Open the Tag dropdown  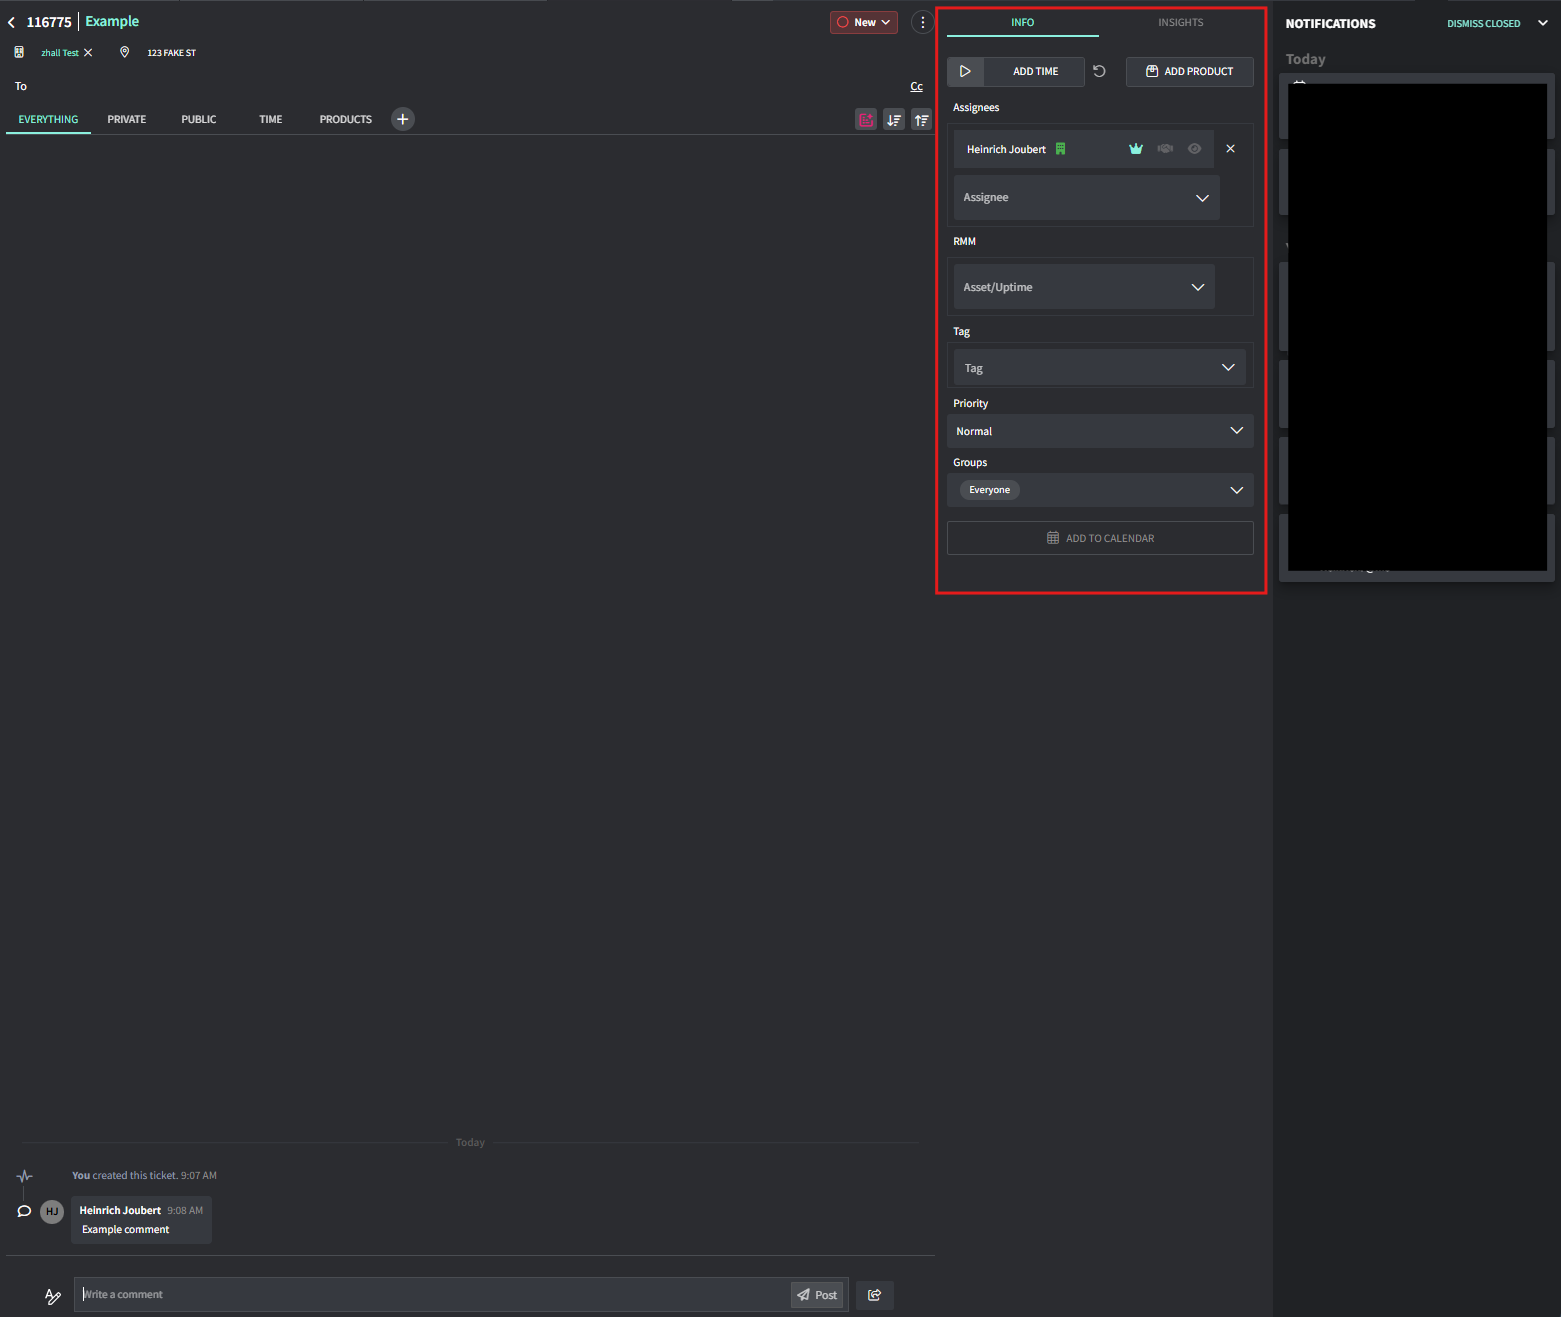tap(1100, 368)
